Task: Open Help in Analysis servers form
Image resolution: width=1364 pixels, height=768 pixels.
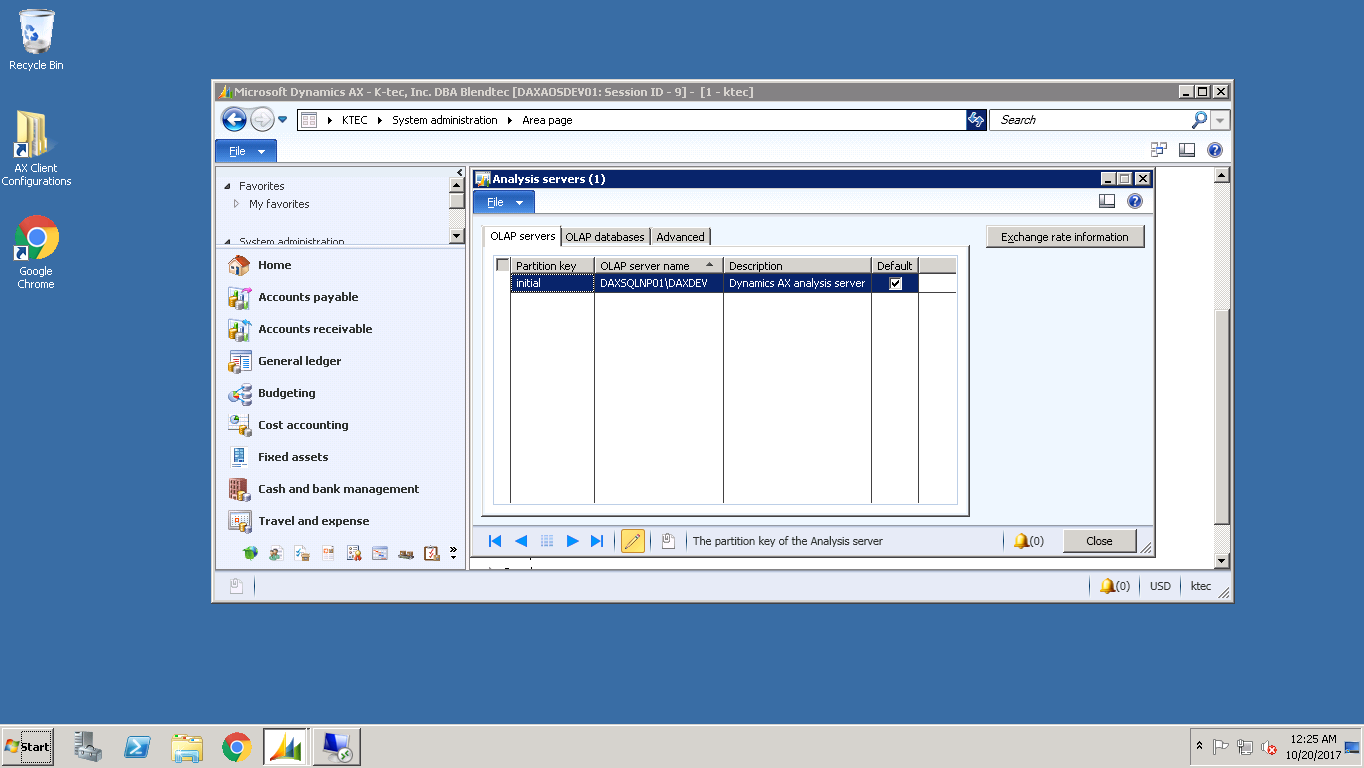Action: [1135, 201]
